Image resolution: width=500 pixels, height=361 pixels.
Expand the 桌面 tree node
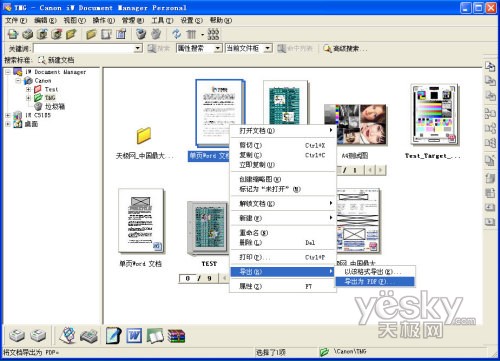tap(8, 124)
